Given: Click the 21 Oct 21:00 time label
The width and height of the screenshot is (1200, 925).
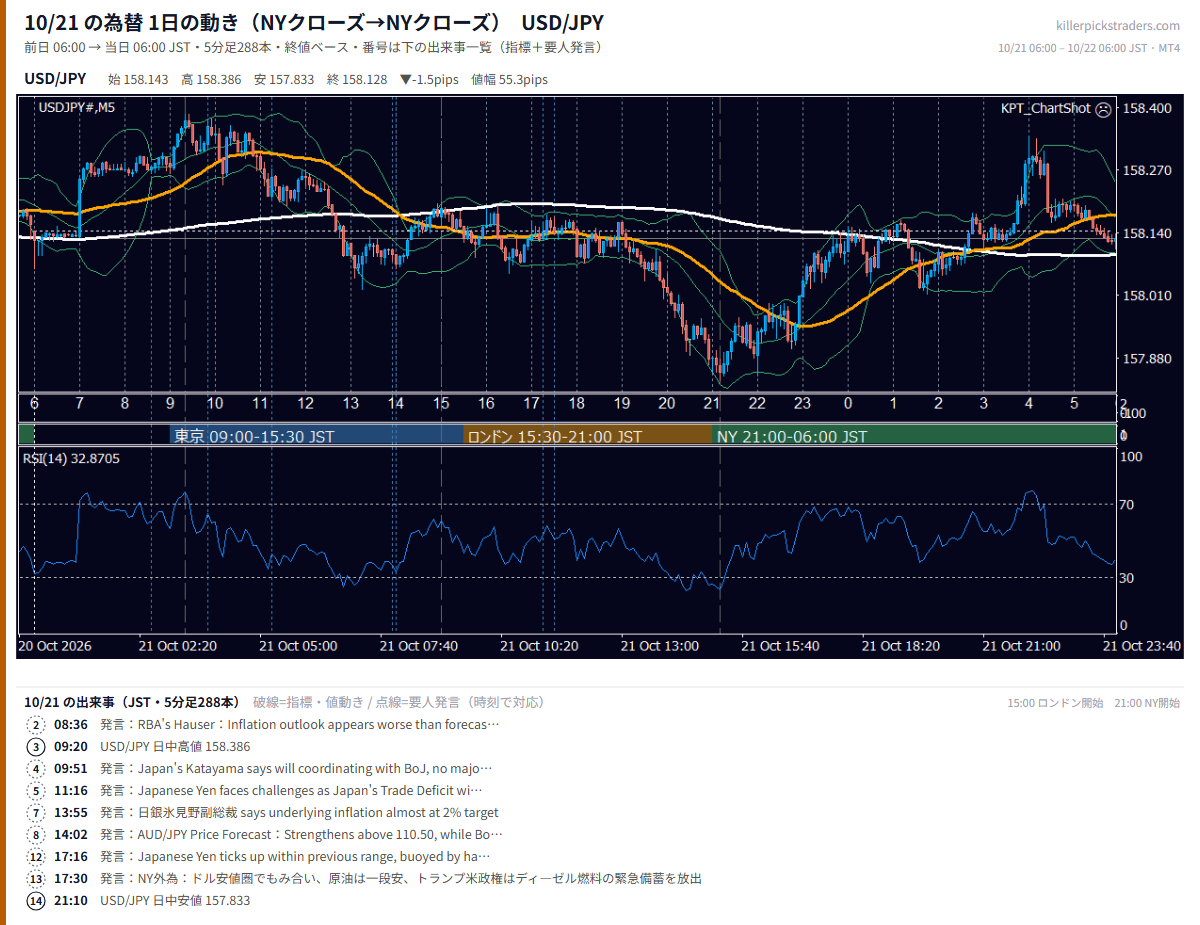Looking at the screenshot, I should click(1021, 646).
